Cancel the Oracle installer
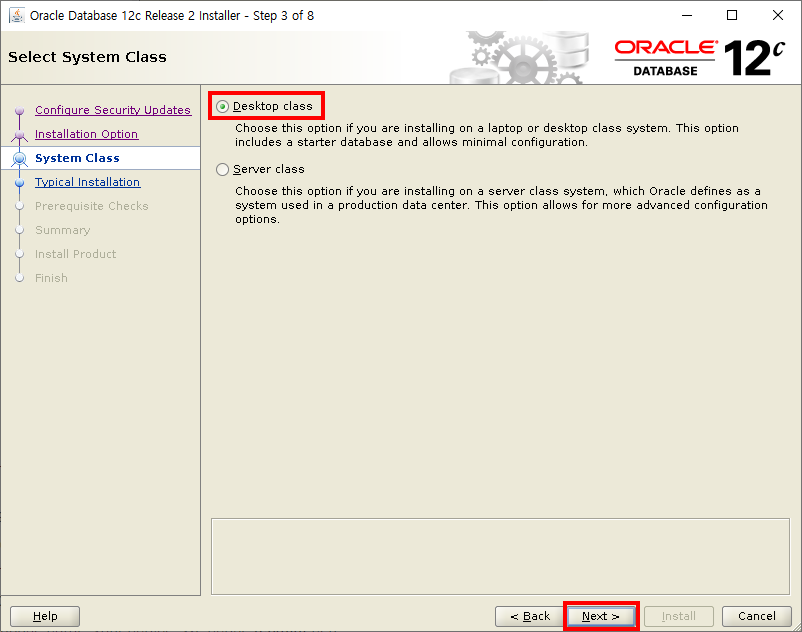This screenshot has width=802, height=632. (756, 616)
